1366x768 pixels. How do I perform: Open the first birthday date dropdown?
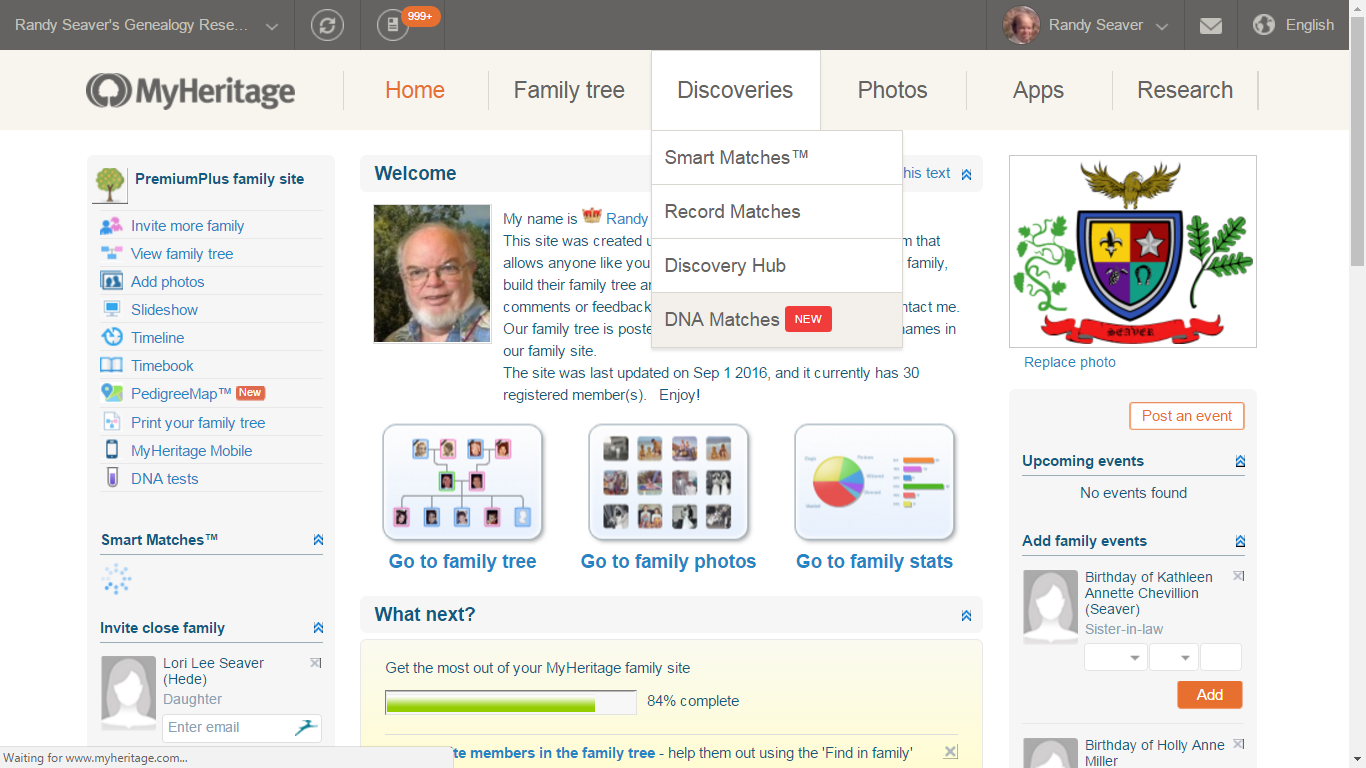[x=1116, y=657]
